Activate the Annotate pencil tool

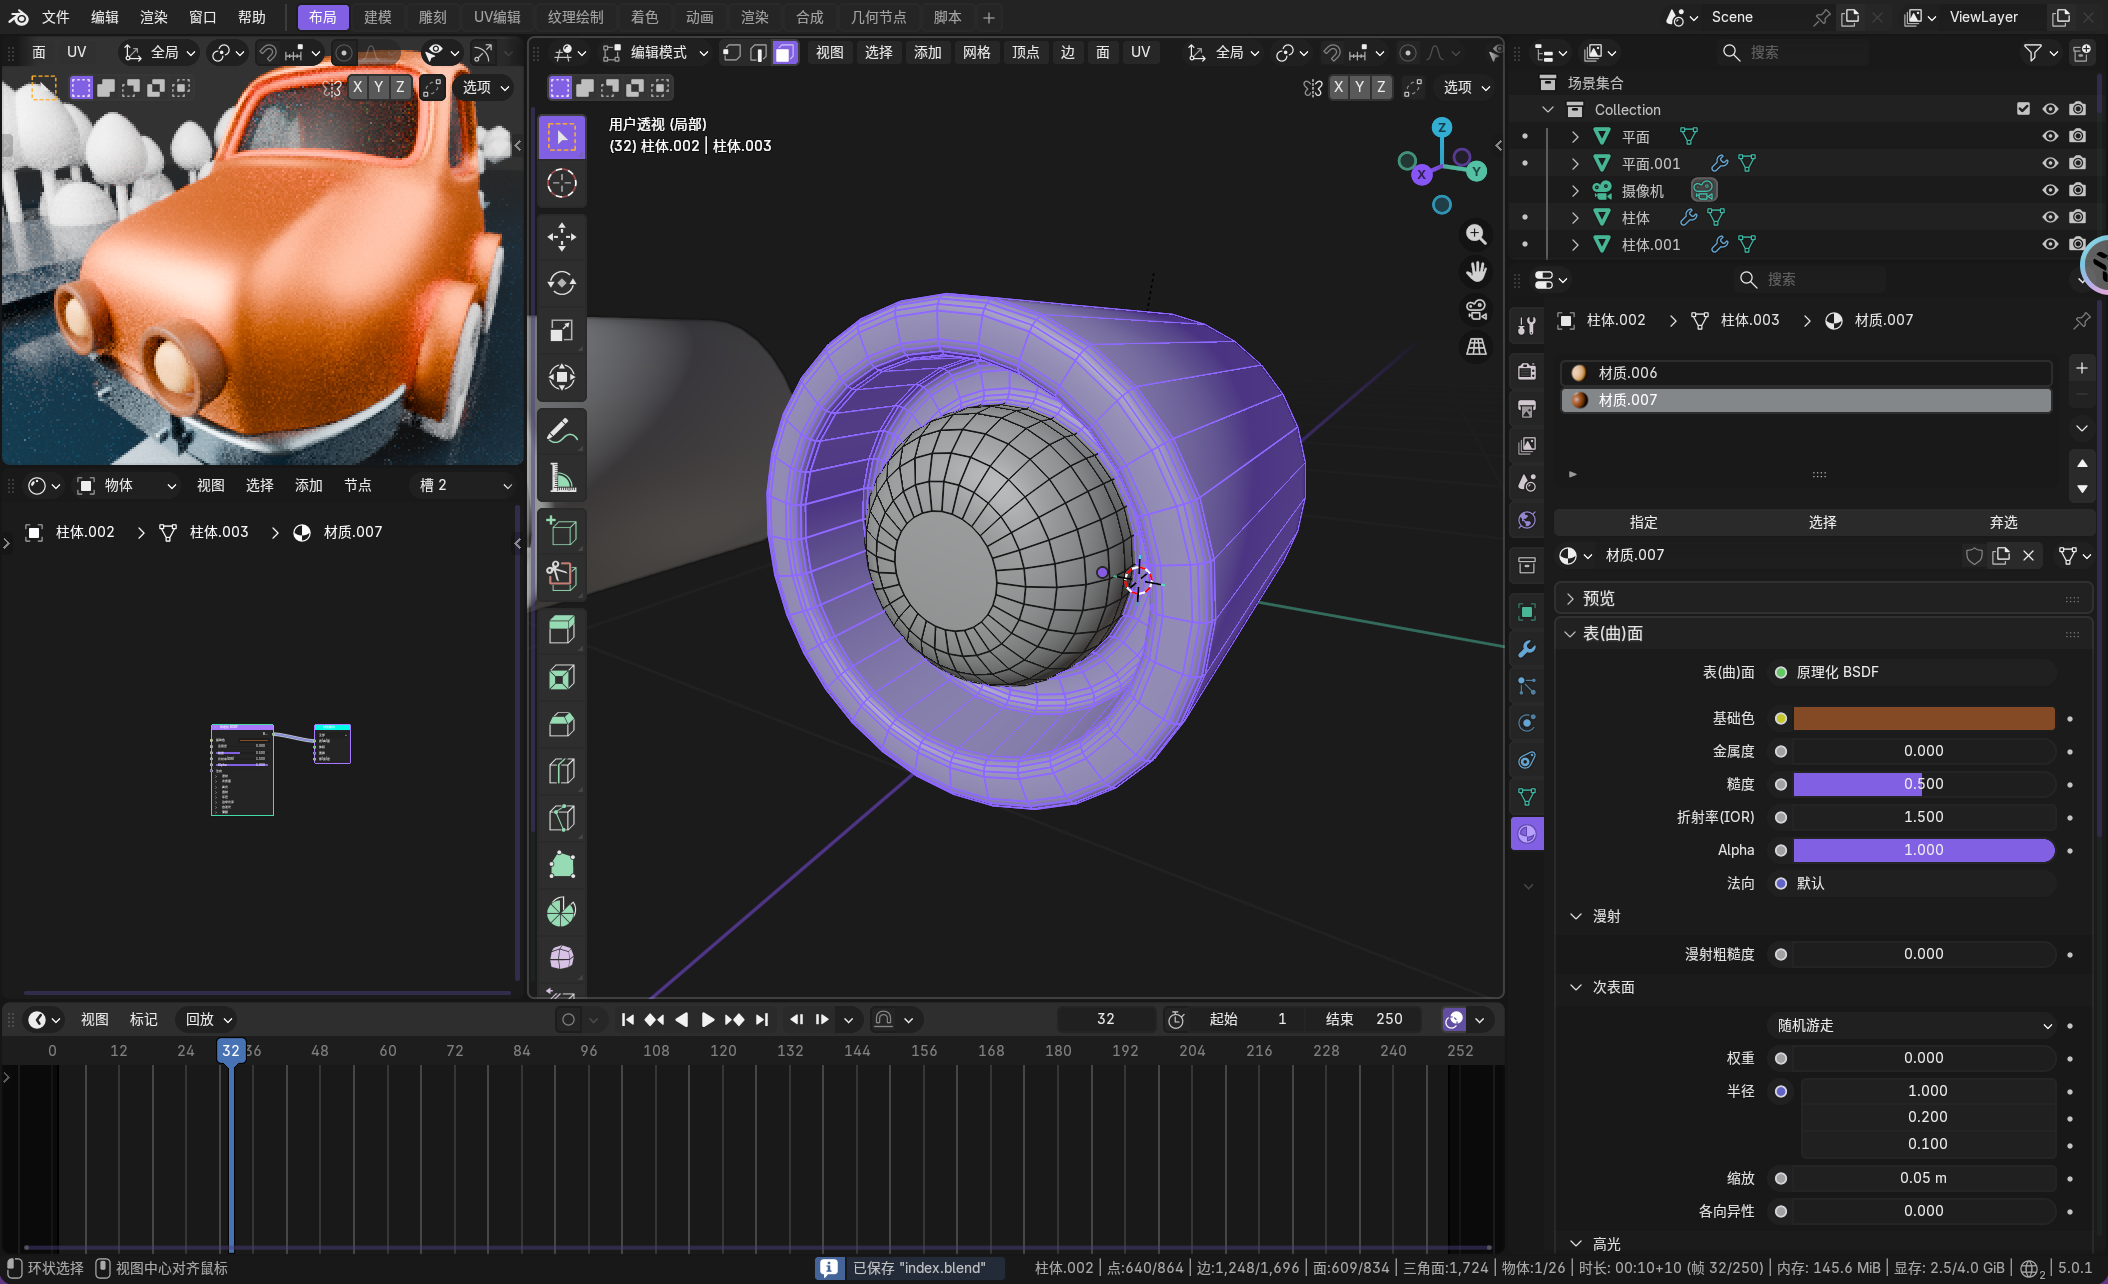pyautogui.click(x=561, y=432)
